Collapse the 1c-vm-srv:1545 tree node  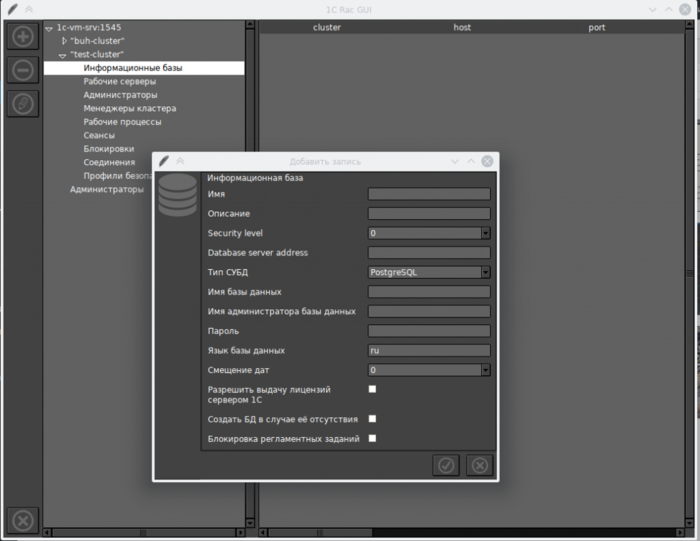point(49,29)
